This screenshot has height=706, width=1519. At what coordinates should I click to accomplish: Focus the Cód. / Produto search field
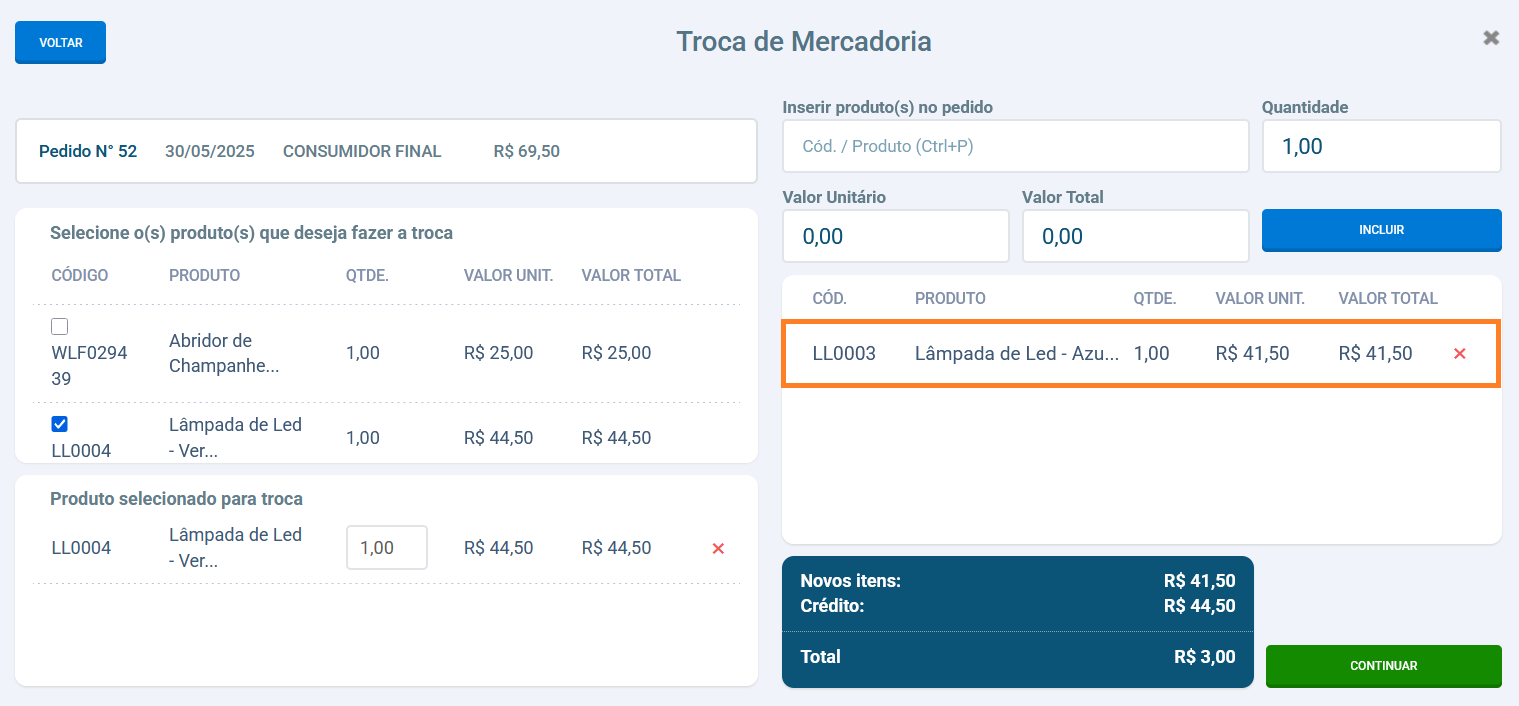point(1015,146)
